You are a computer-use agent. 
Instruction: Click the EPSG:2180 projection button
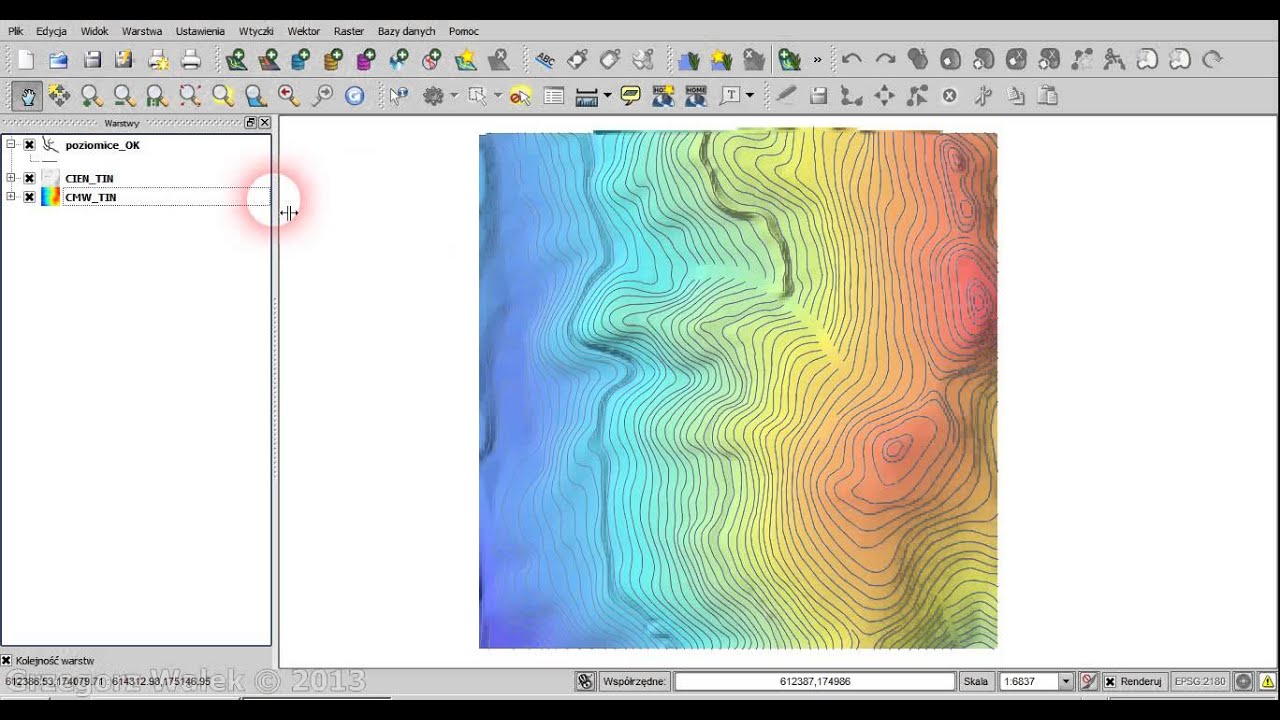[1200, 681]
